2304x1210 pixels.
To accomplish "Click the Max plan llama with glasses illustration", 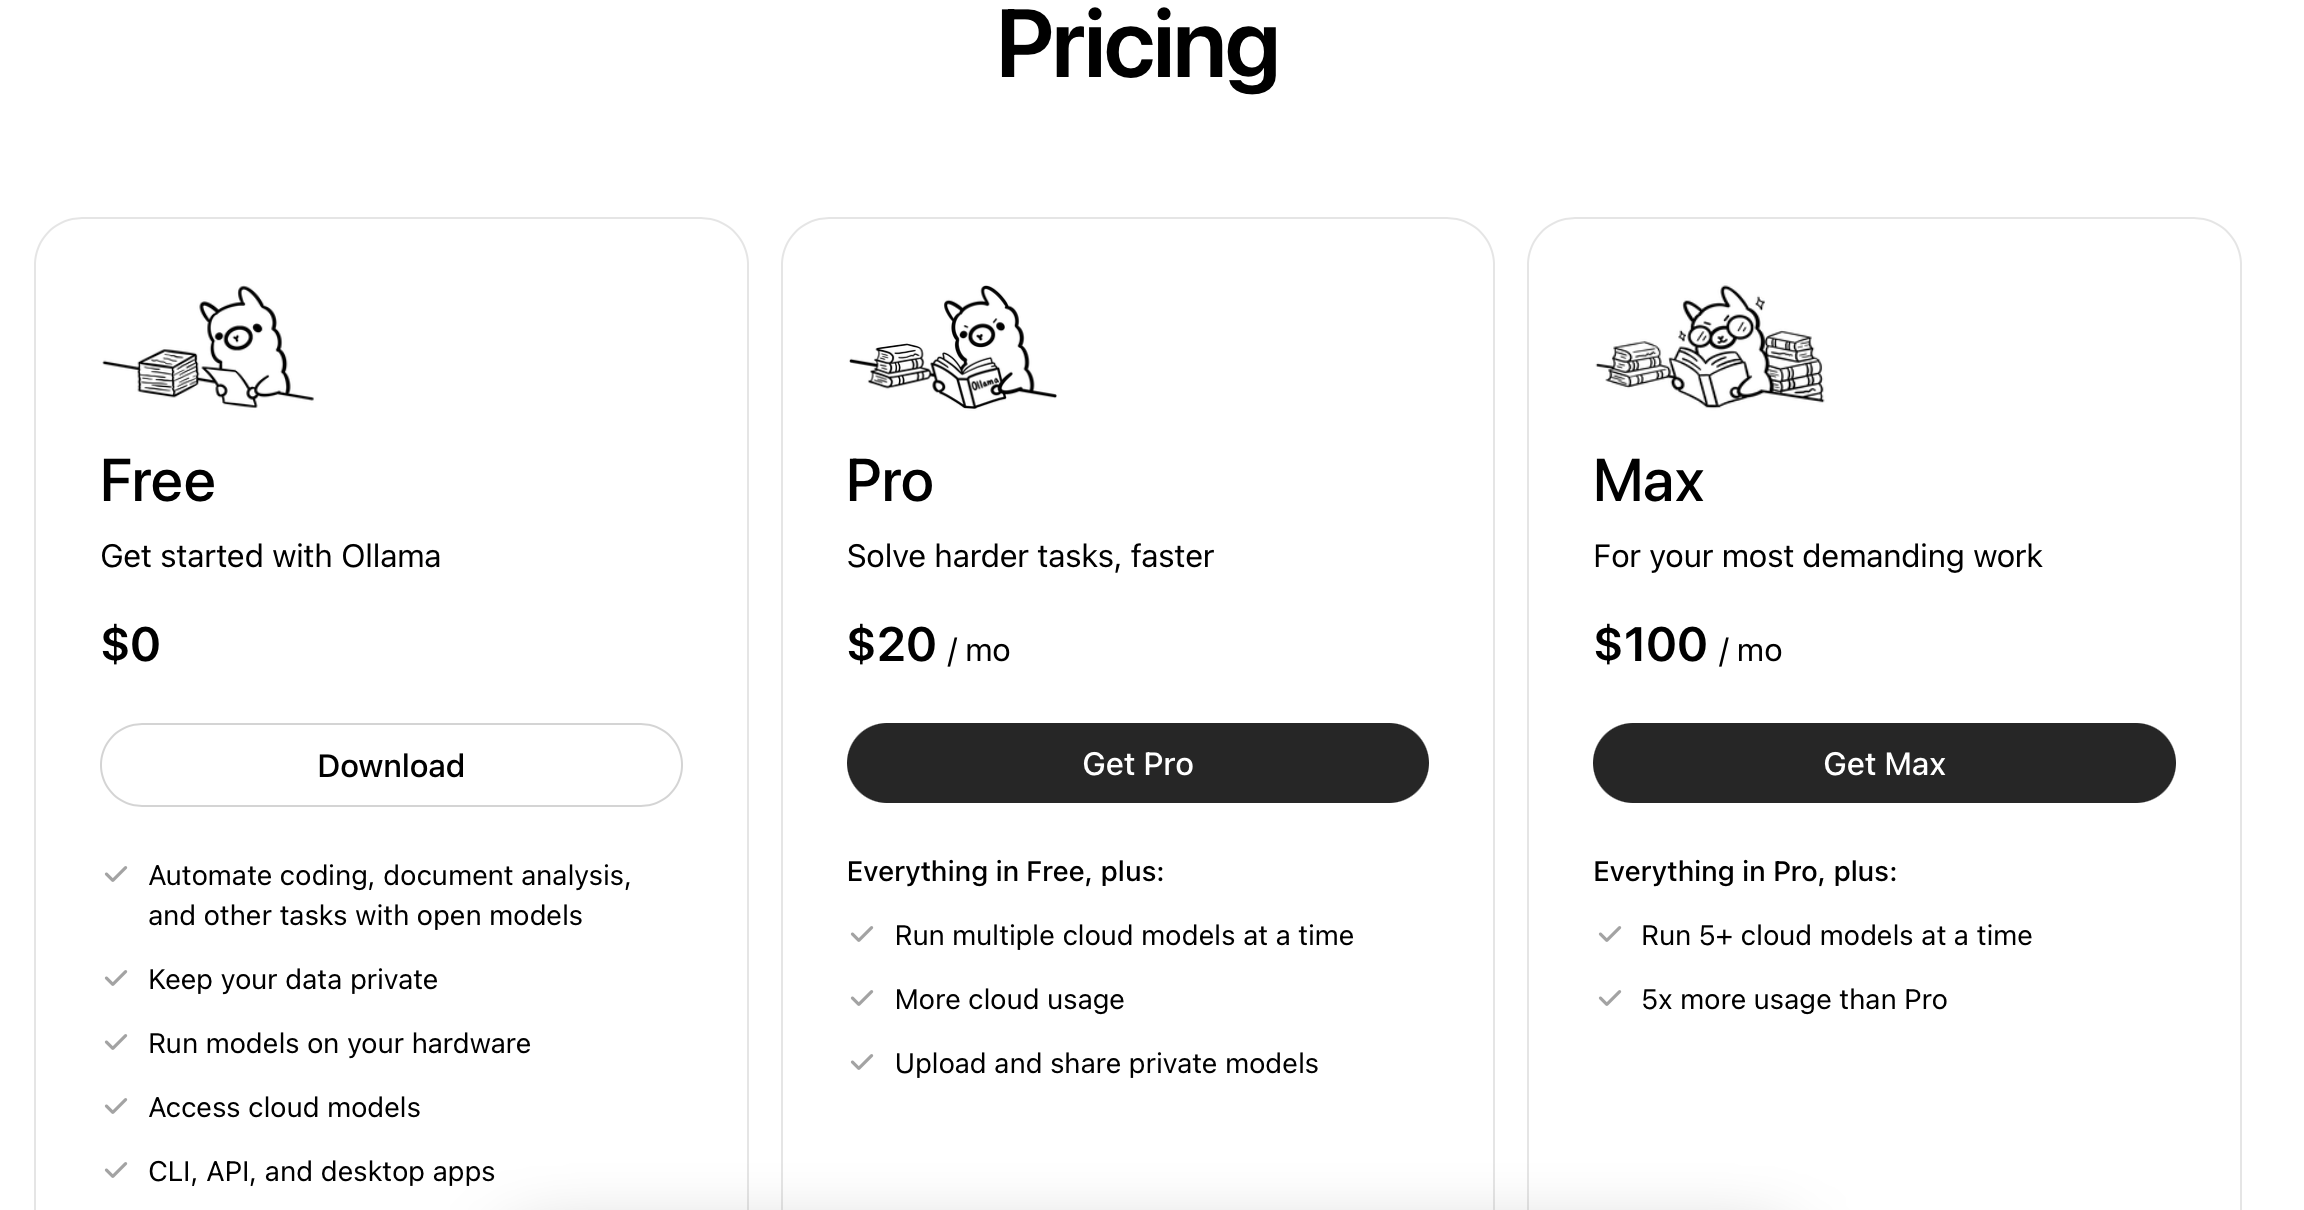I will point(1709,346).
